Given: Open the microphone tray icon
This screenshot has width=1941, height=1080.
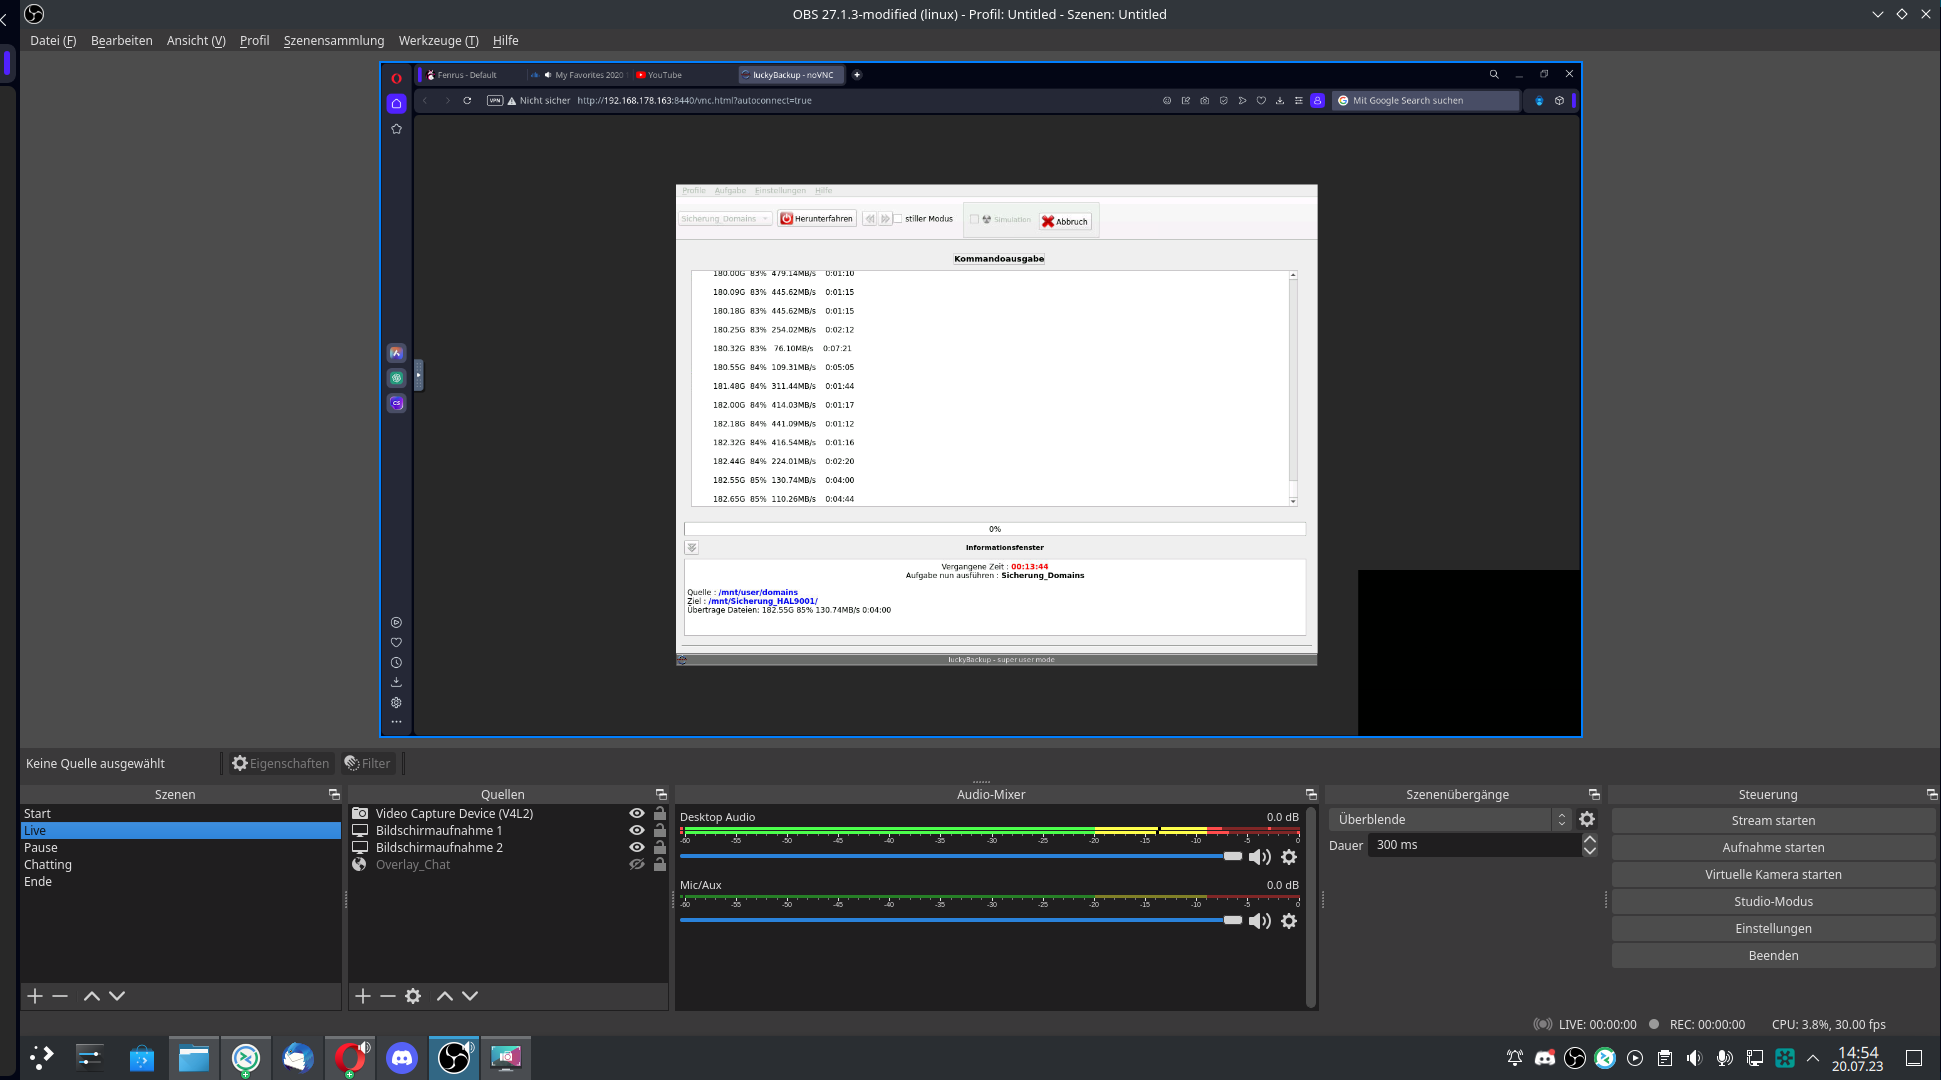Looking at the screenshot, I should click(1725, 1058).
